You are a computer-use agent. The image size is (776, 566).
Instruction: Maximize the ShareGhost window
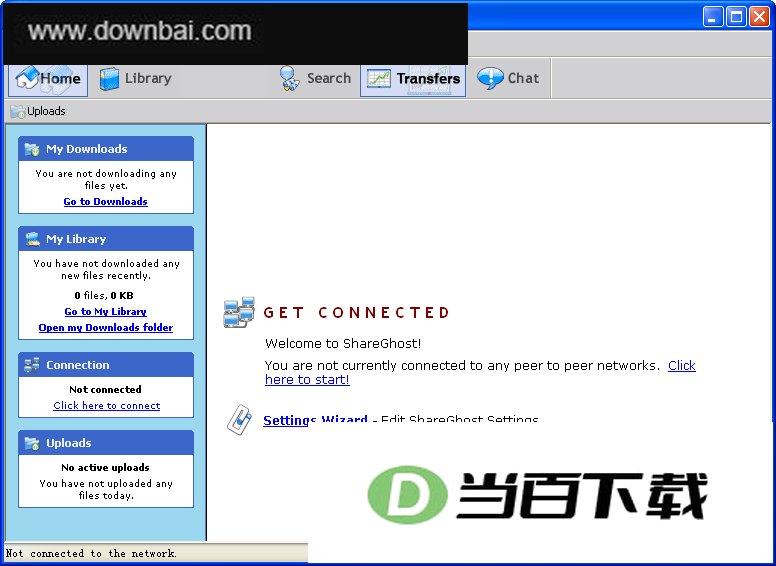(736, 17)
